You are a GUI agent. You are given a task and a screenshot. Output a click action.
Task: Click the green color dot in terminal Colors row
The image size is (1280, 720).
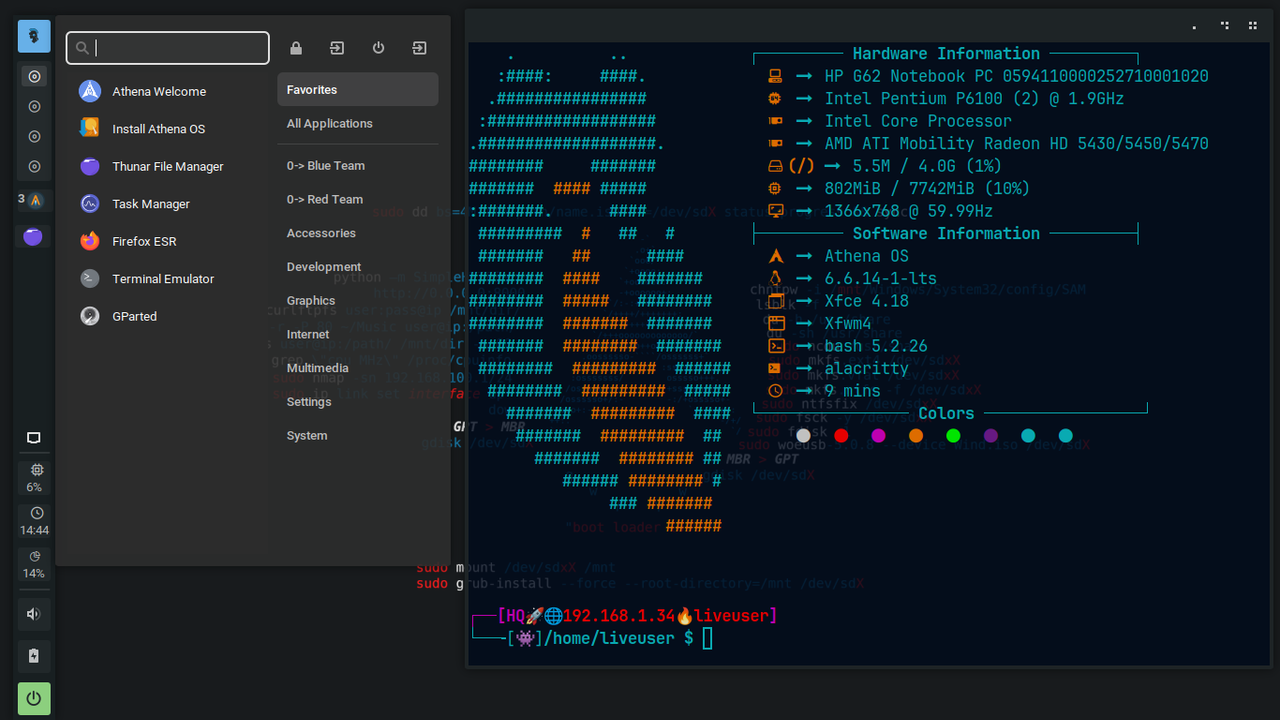pyautogui.click(x=953, y=436)
